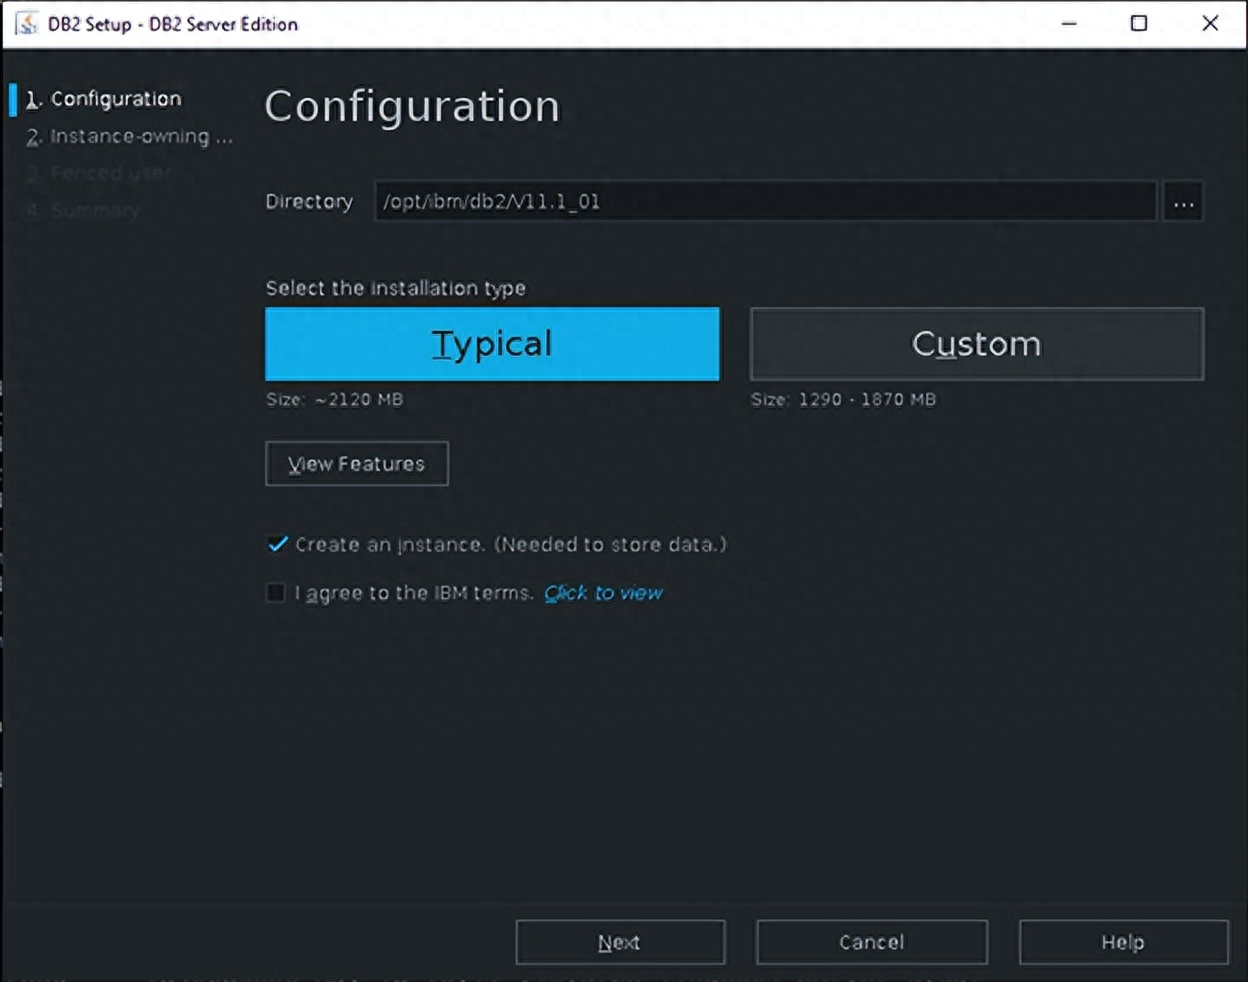The image size is (1248, 982).
Task: Open IBM terms via Click to view link
Action: (603, 593)
